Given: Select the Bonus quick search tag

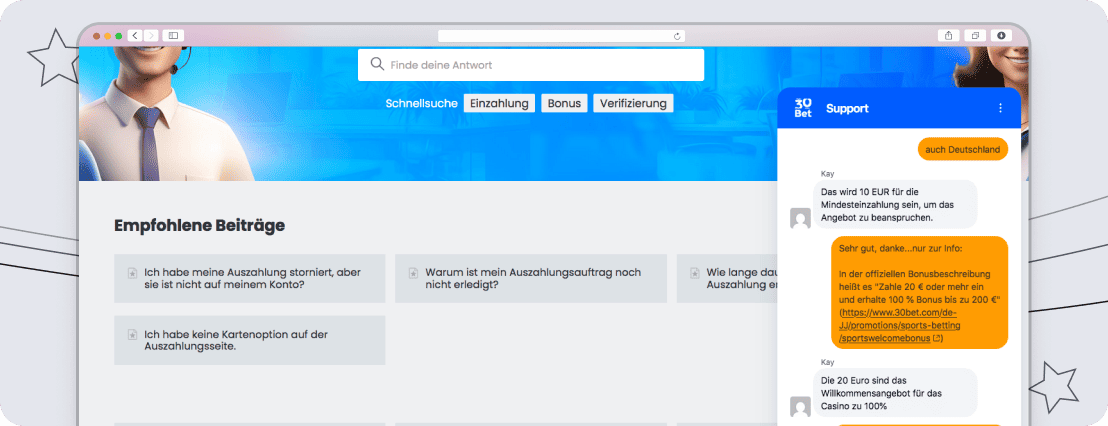Looking at the screenshot, I should [564, 103].
